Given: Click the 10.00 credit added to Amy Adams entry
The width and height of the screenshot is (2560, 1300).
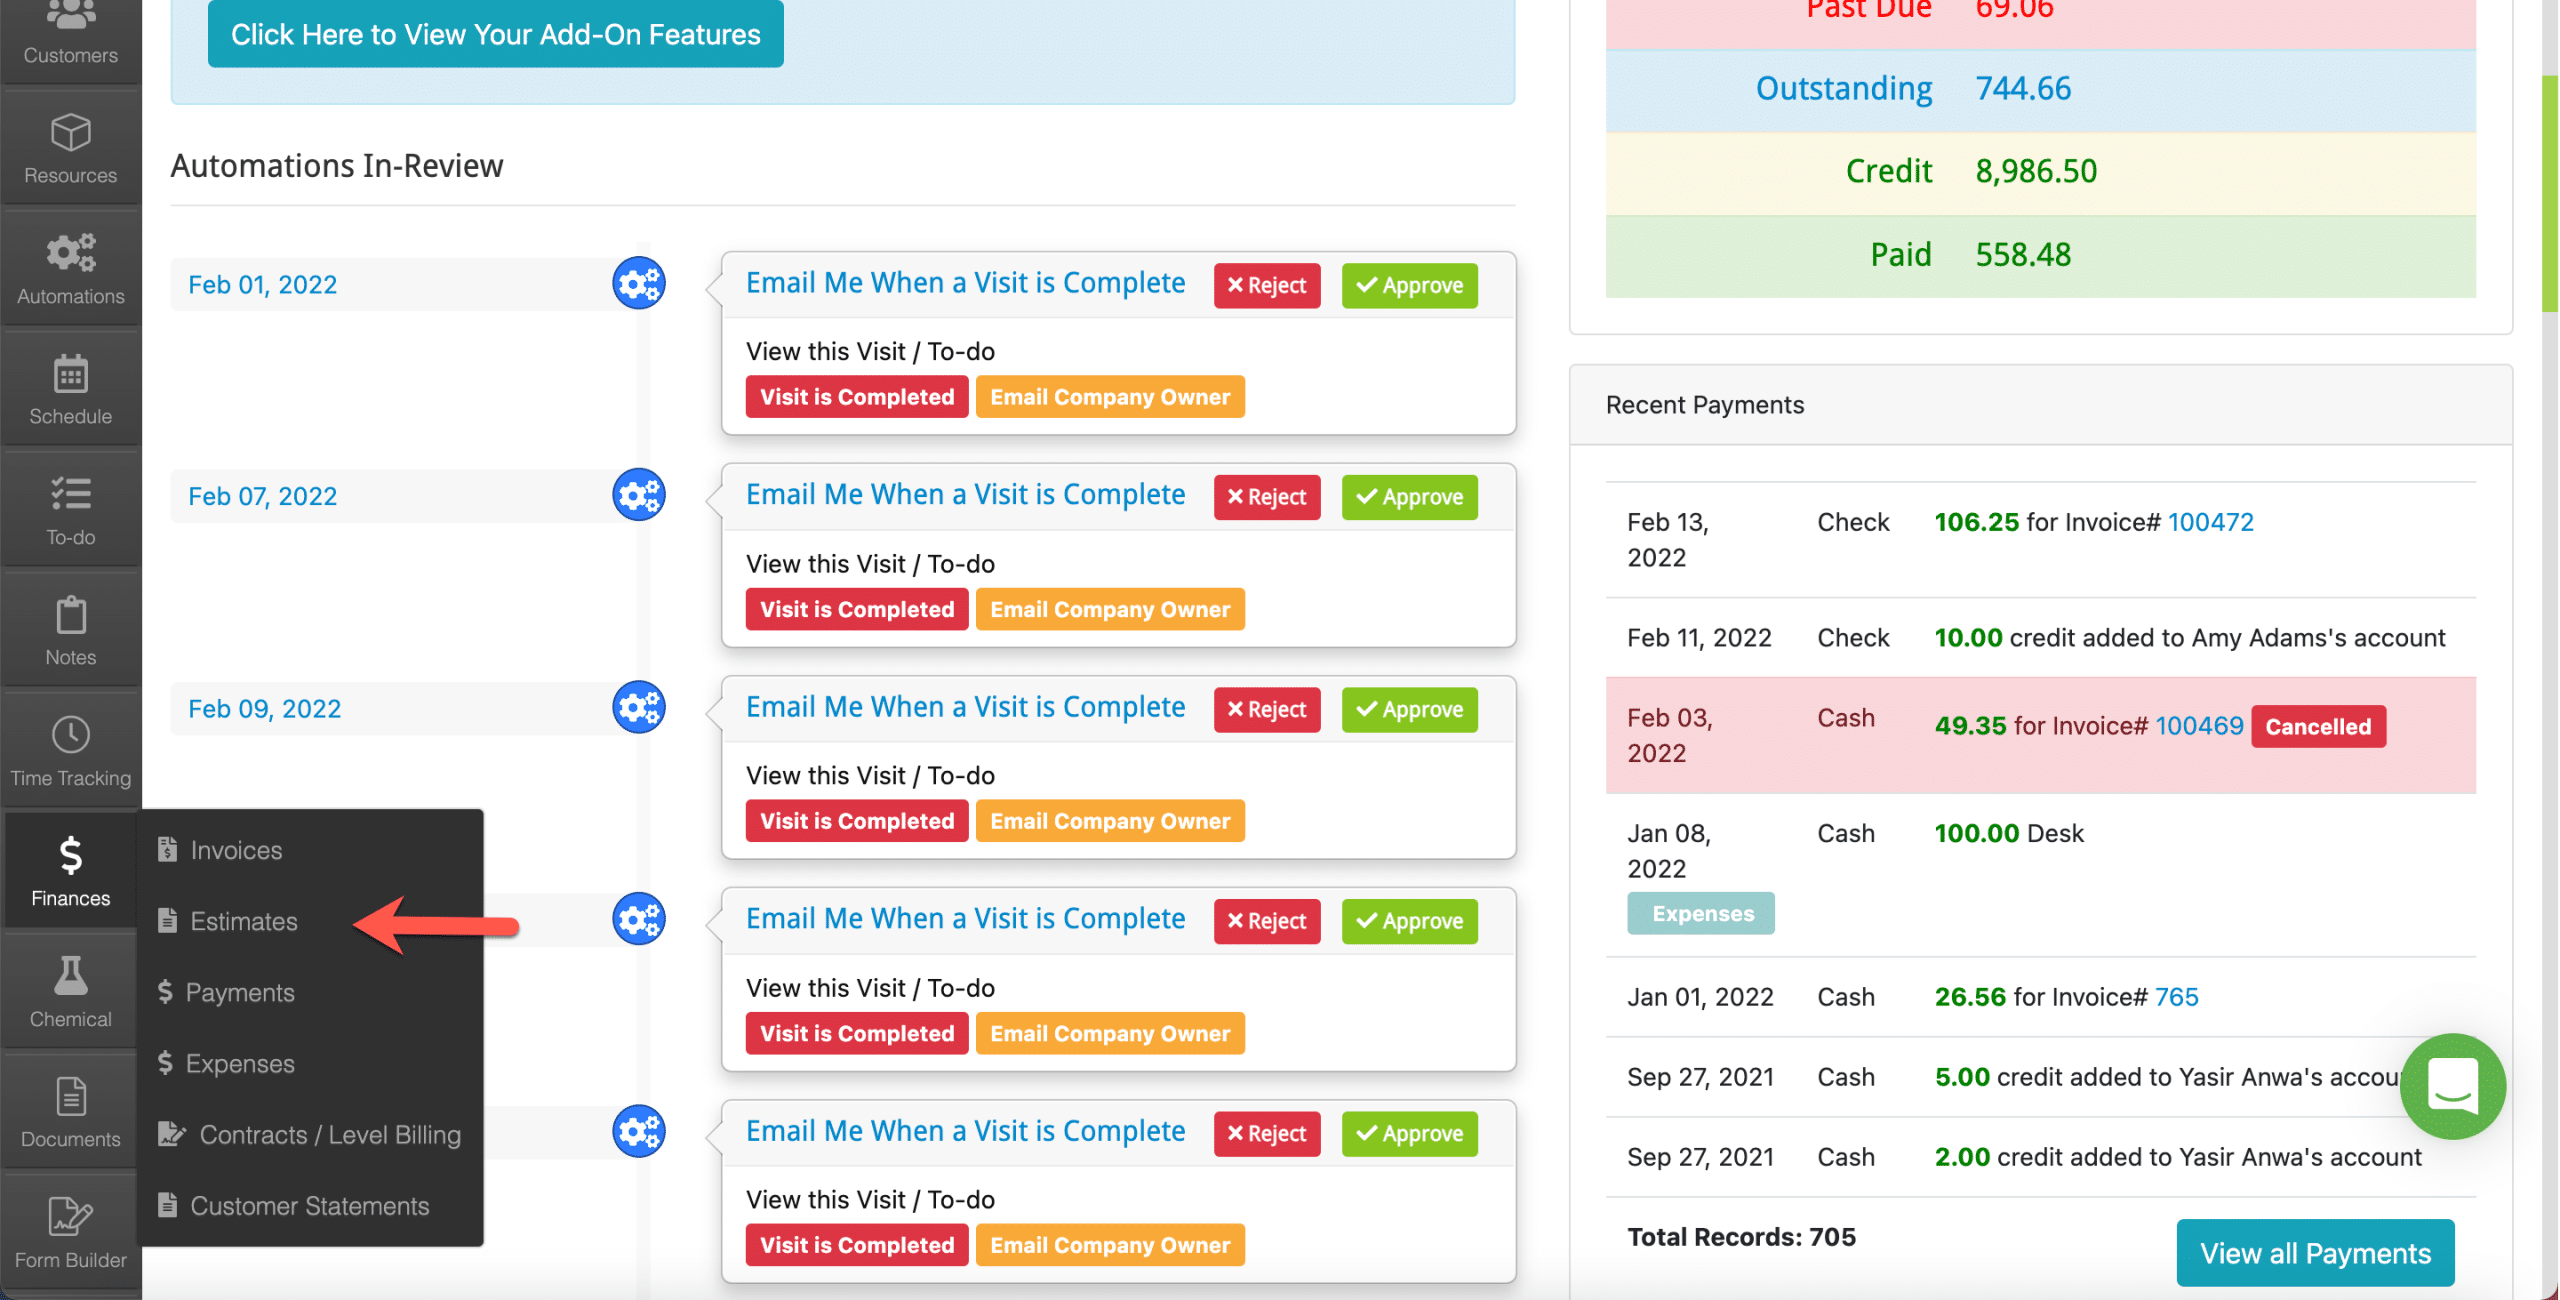Looking at the screenshot, I should pos(2190,638).
